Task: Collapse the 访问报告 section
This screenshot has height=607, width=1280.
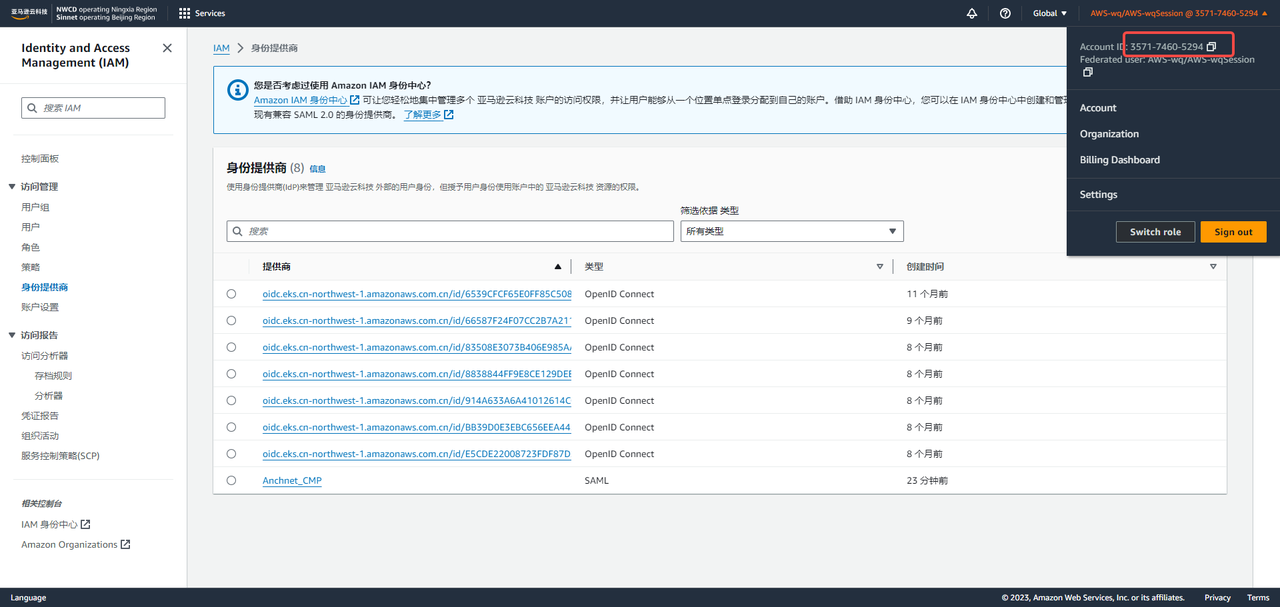Action: [12, 335]
